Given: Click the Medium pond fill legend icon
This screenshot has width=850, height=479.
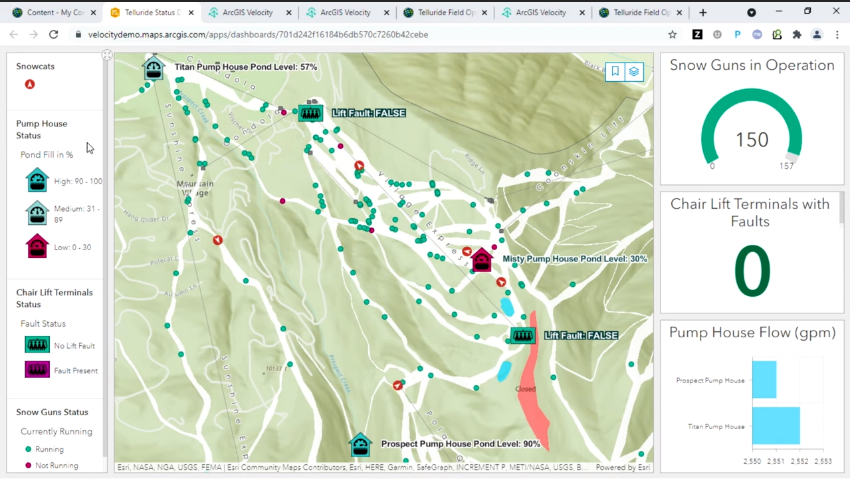Looking at the screenshot, I should tap(37, 213).
